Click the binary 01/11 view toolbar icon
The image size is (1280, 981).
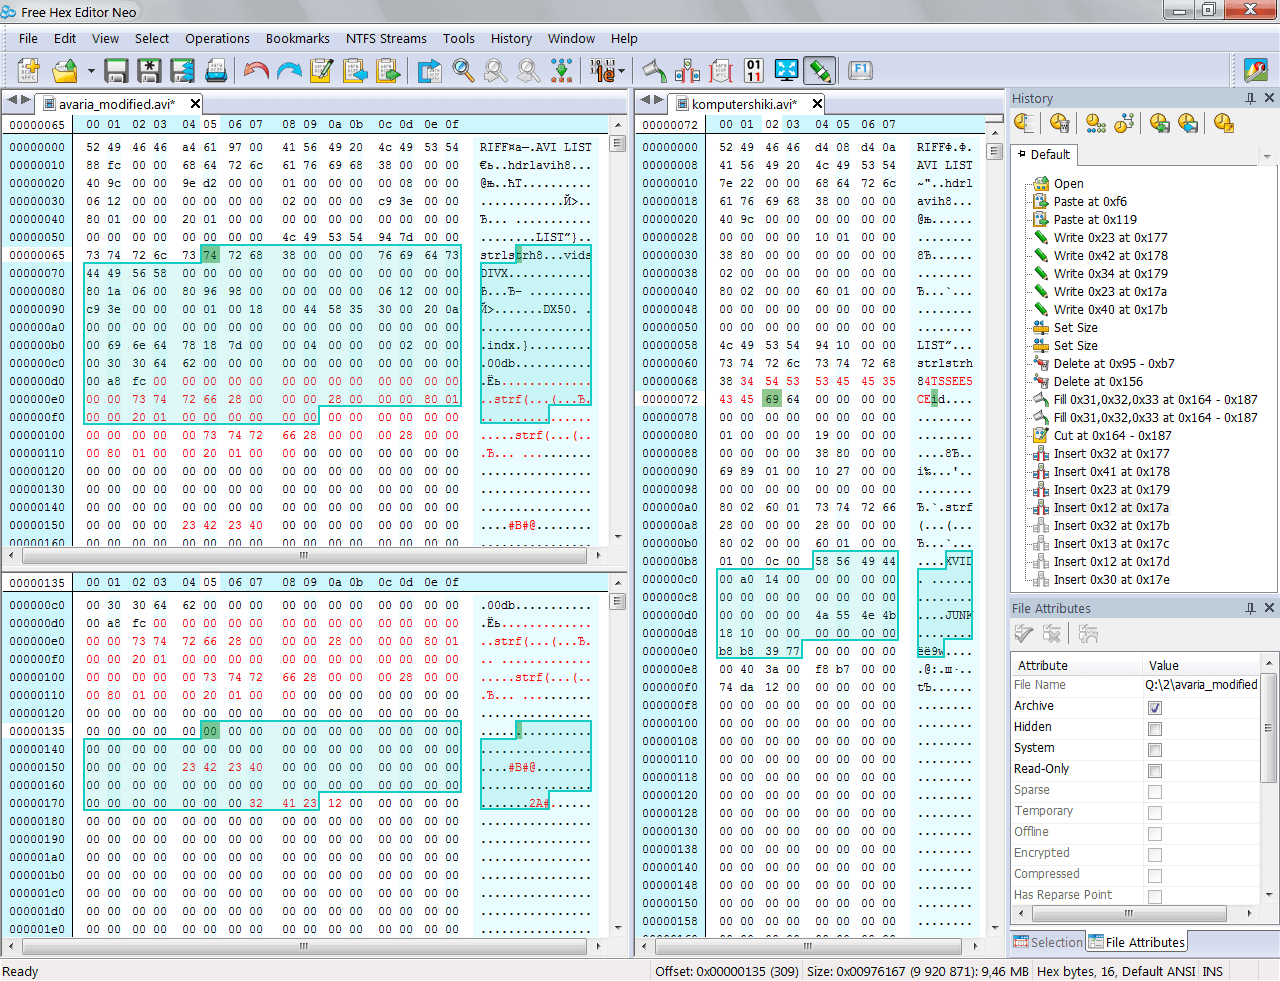pos(753,71)
